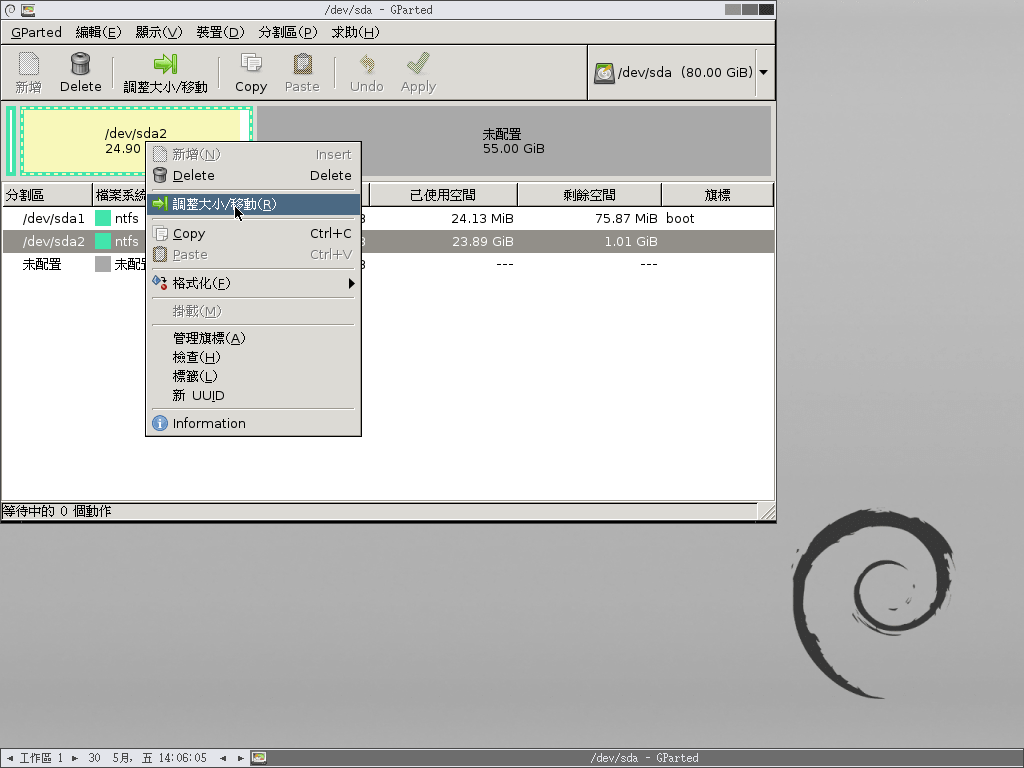This screenshot has width=1024, height=768.
Task: Click the Paste clipboard toolbar icon
Action: click(301, 65)
